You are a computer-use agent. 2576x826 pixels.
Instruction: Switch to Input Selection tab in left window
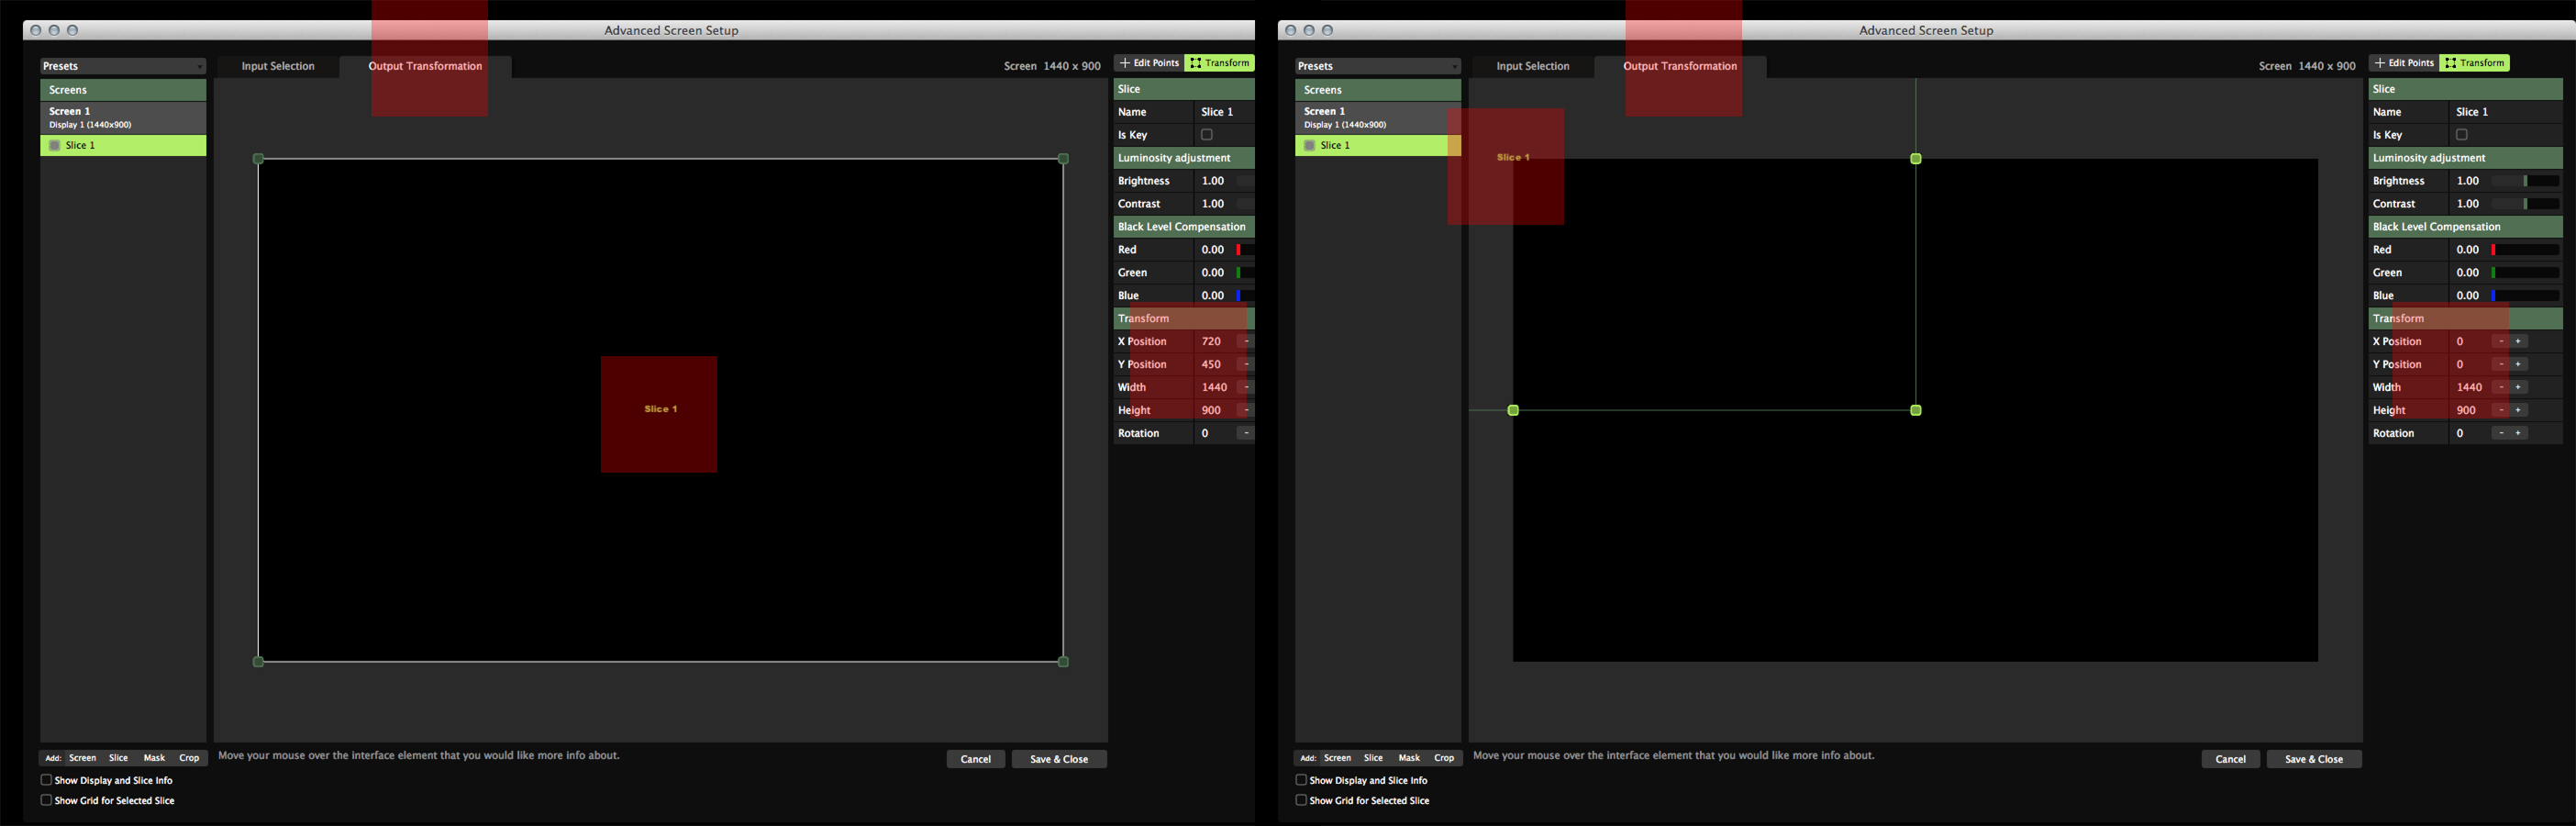click(x=278, y=66)
